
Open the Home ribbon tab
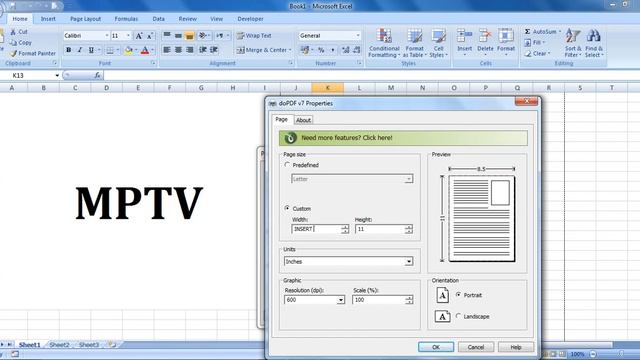pos(20,19)
